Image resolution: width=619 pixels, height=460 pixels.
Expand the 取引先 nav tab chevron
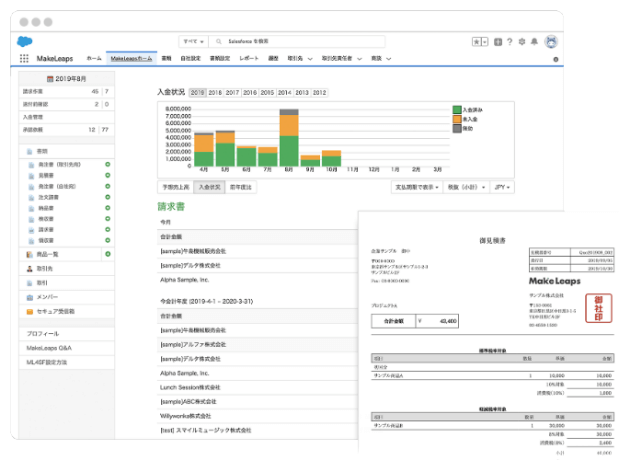coord(310,59)
